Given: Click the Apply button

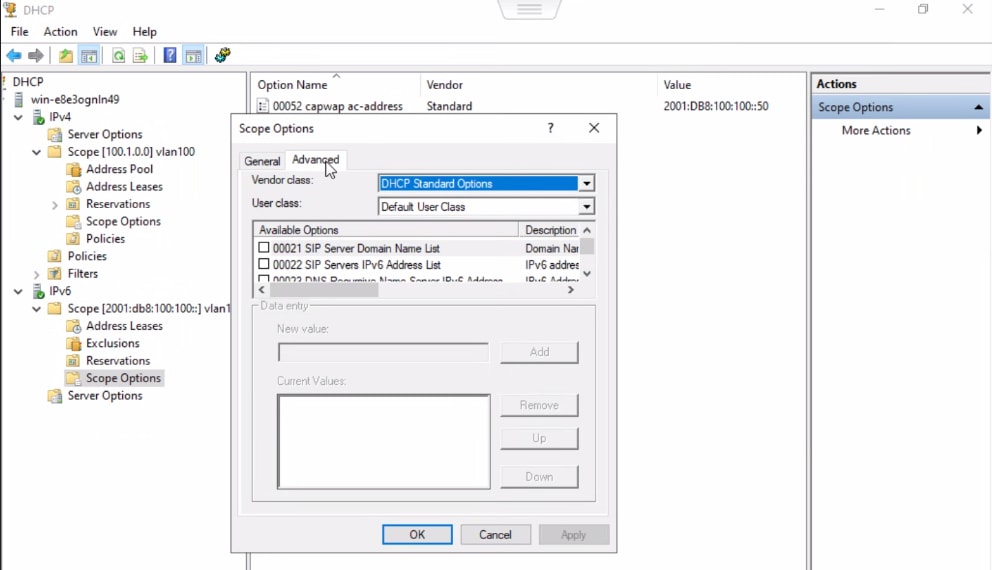Looking at the screenshot, I should pyautogui.click(x=574, y=535).
